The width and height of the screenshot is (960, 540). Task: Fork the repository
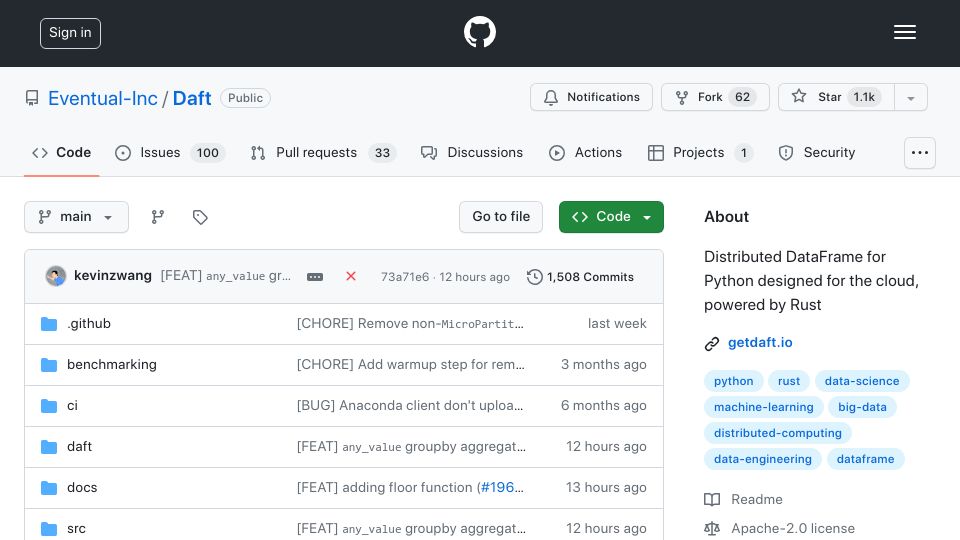pyautogui.click(x=715, y=97)
